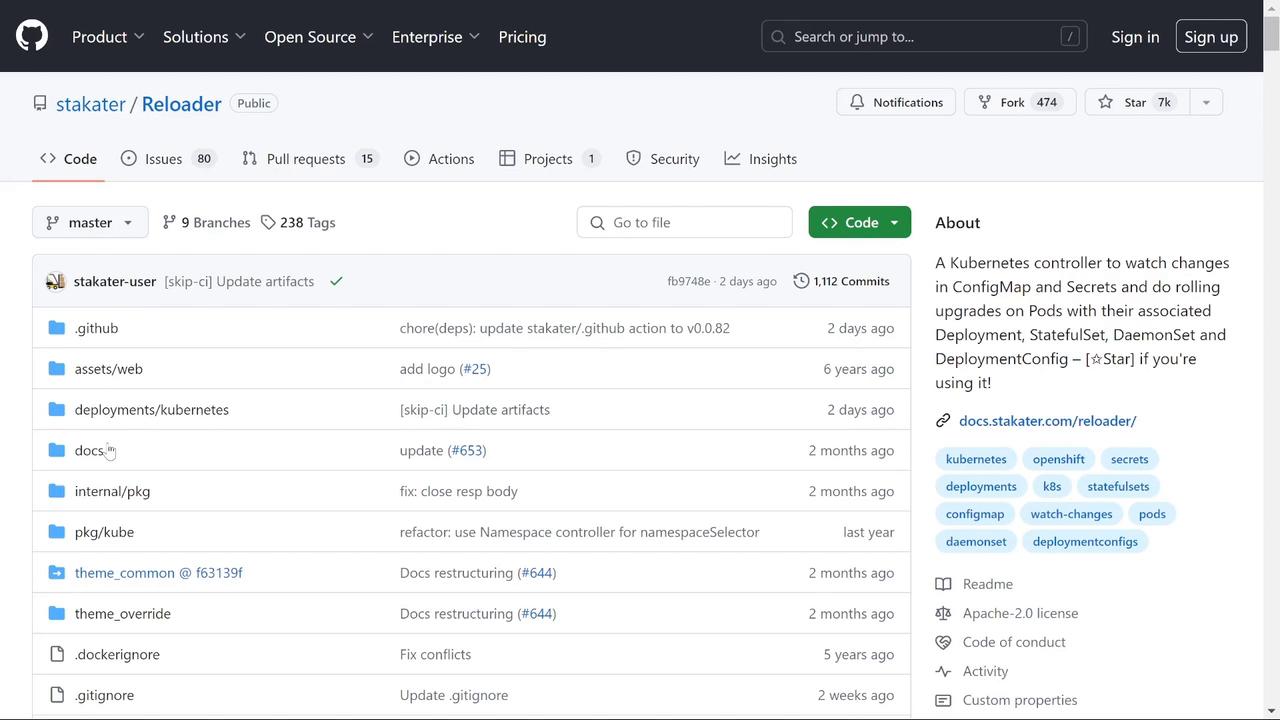Star the Reloader repository
Image resolution: width=1280 pixels, height=720 pixels.
1135,102
